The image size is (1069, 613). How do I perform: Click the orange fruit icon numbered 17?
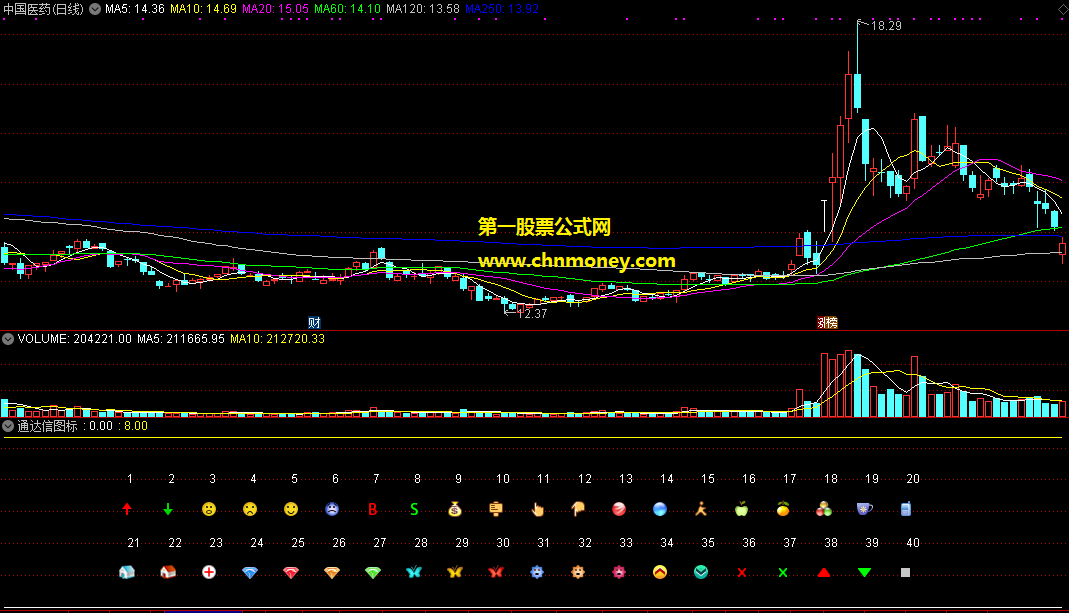tap(783, 509)
